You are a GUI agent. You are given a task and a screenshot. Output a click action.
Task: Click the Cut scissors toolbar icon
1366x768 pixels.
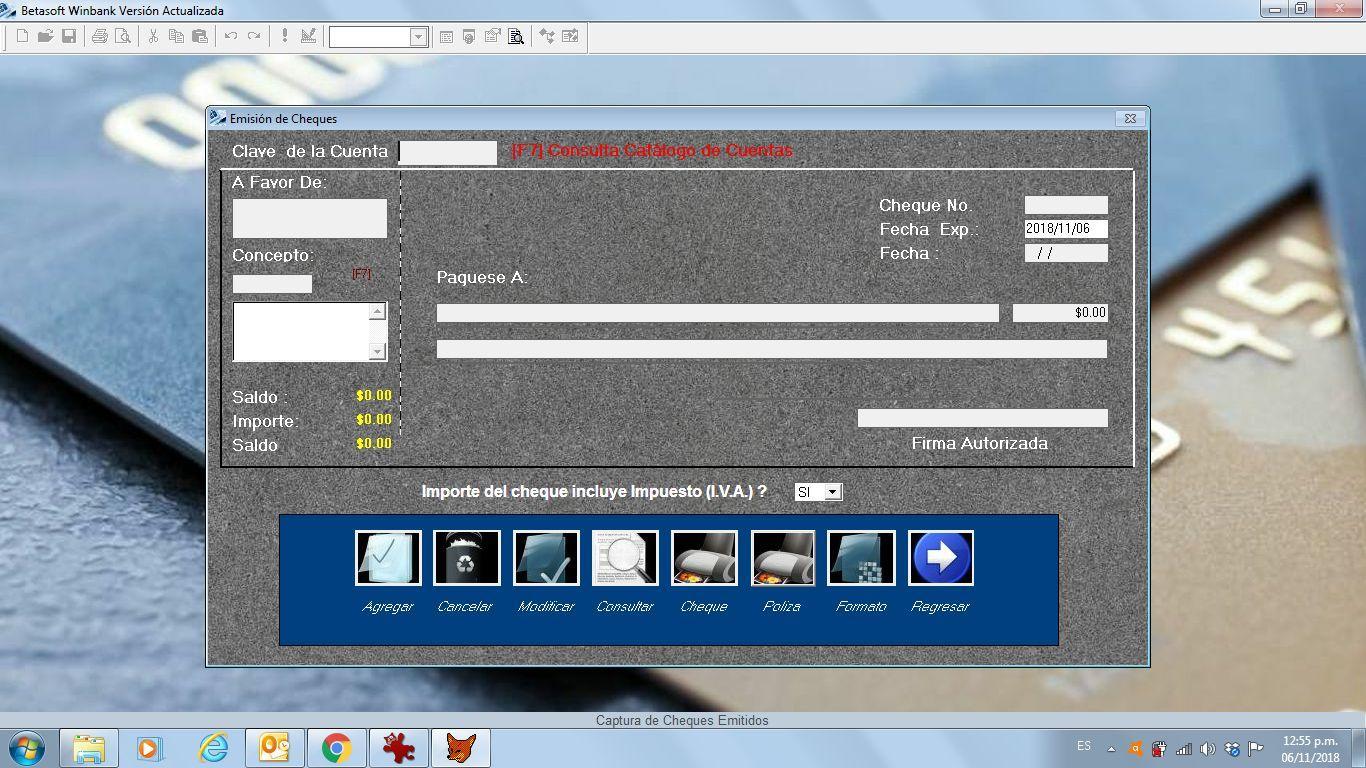pos(153,36)
